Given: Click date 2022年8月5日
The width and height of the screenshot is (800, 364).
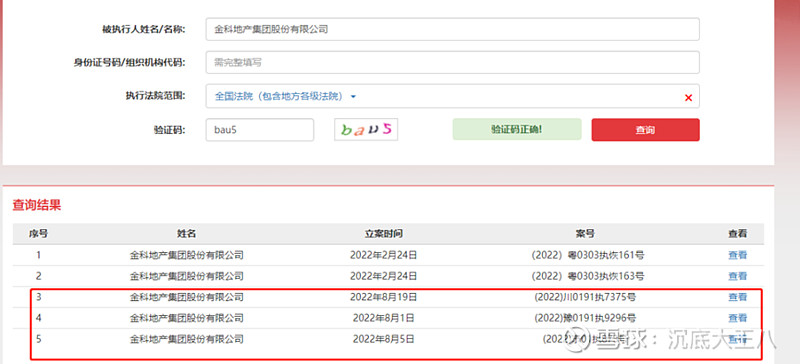Looking at the screenshot, I should [x=384, y=339].
